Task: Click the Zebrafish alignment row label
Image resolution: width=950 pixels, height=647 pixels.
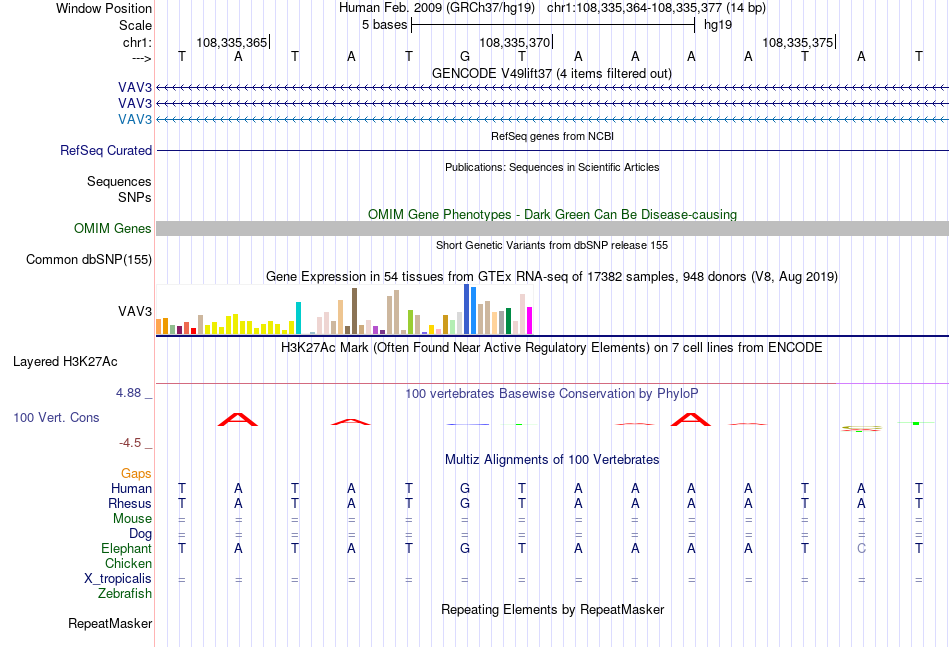Action: pos(125,594)
